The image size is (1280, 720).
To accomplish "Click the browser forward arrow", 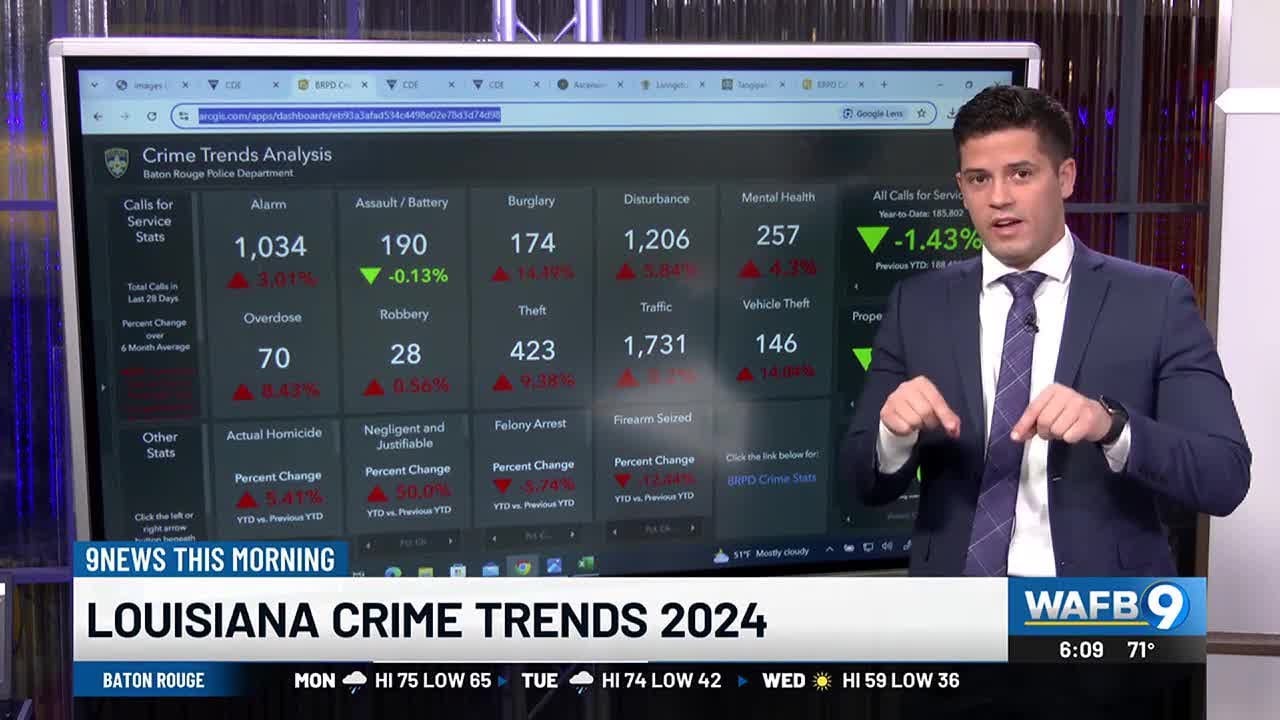I will click(x=125, y=116).
